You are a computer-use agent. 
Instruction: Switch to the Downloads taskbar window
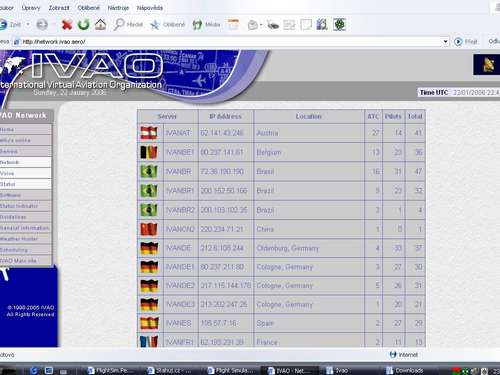(x=405, y=370)
